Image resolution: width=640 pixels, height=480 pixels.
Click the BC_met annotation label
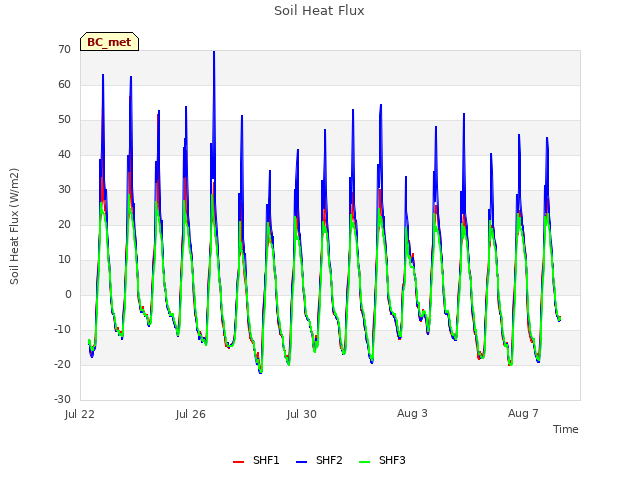pos(109,42)
